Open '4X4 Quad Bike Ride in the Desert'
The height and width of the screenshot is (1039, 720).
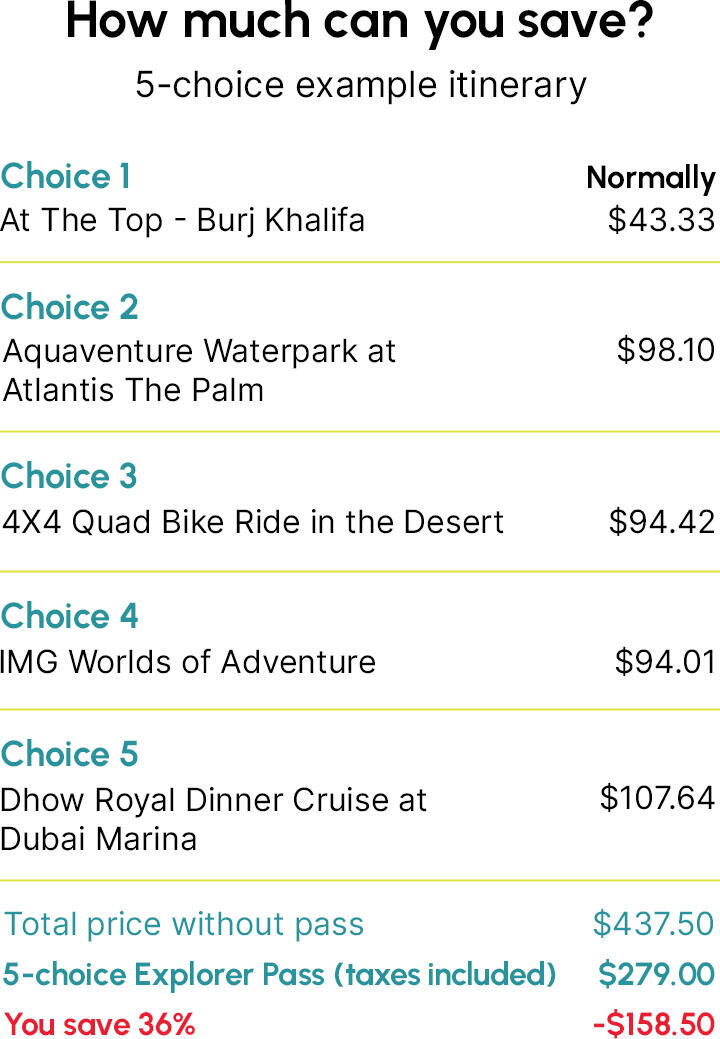(x=252, y=522)
